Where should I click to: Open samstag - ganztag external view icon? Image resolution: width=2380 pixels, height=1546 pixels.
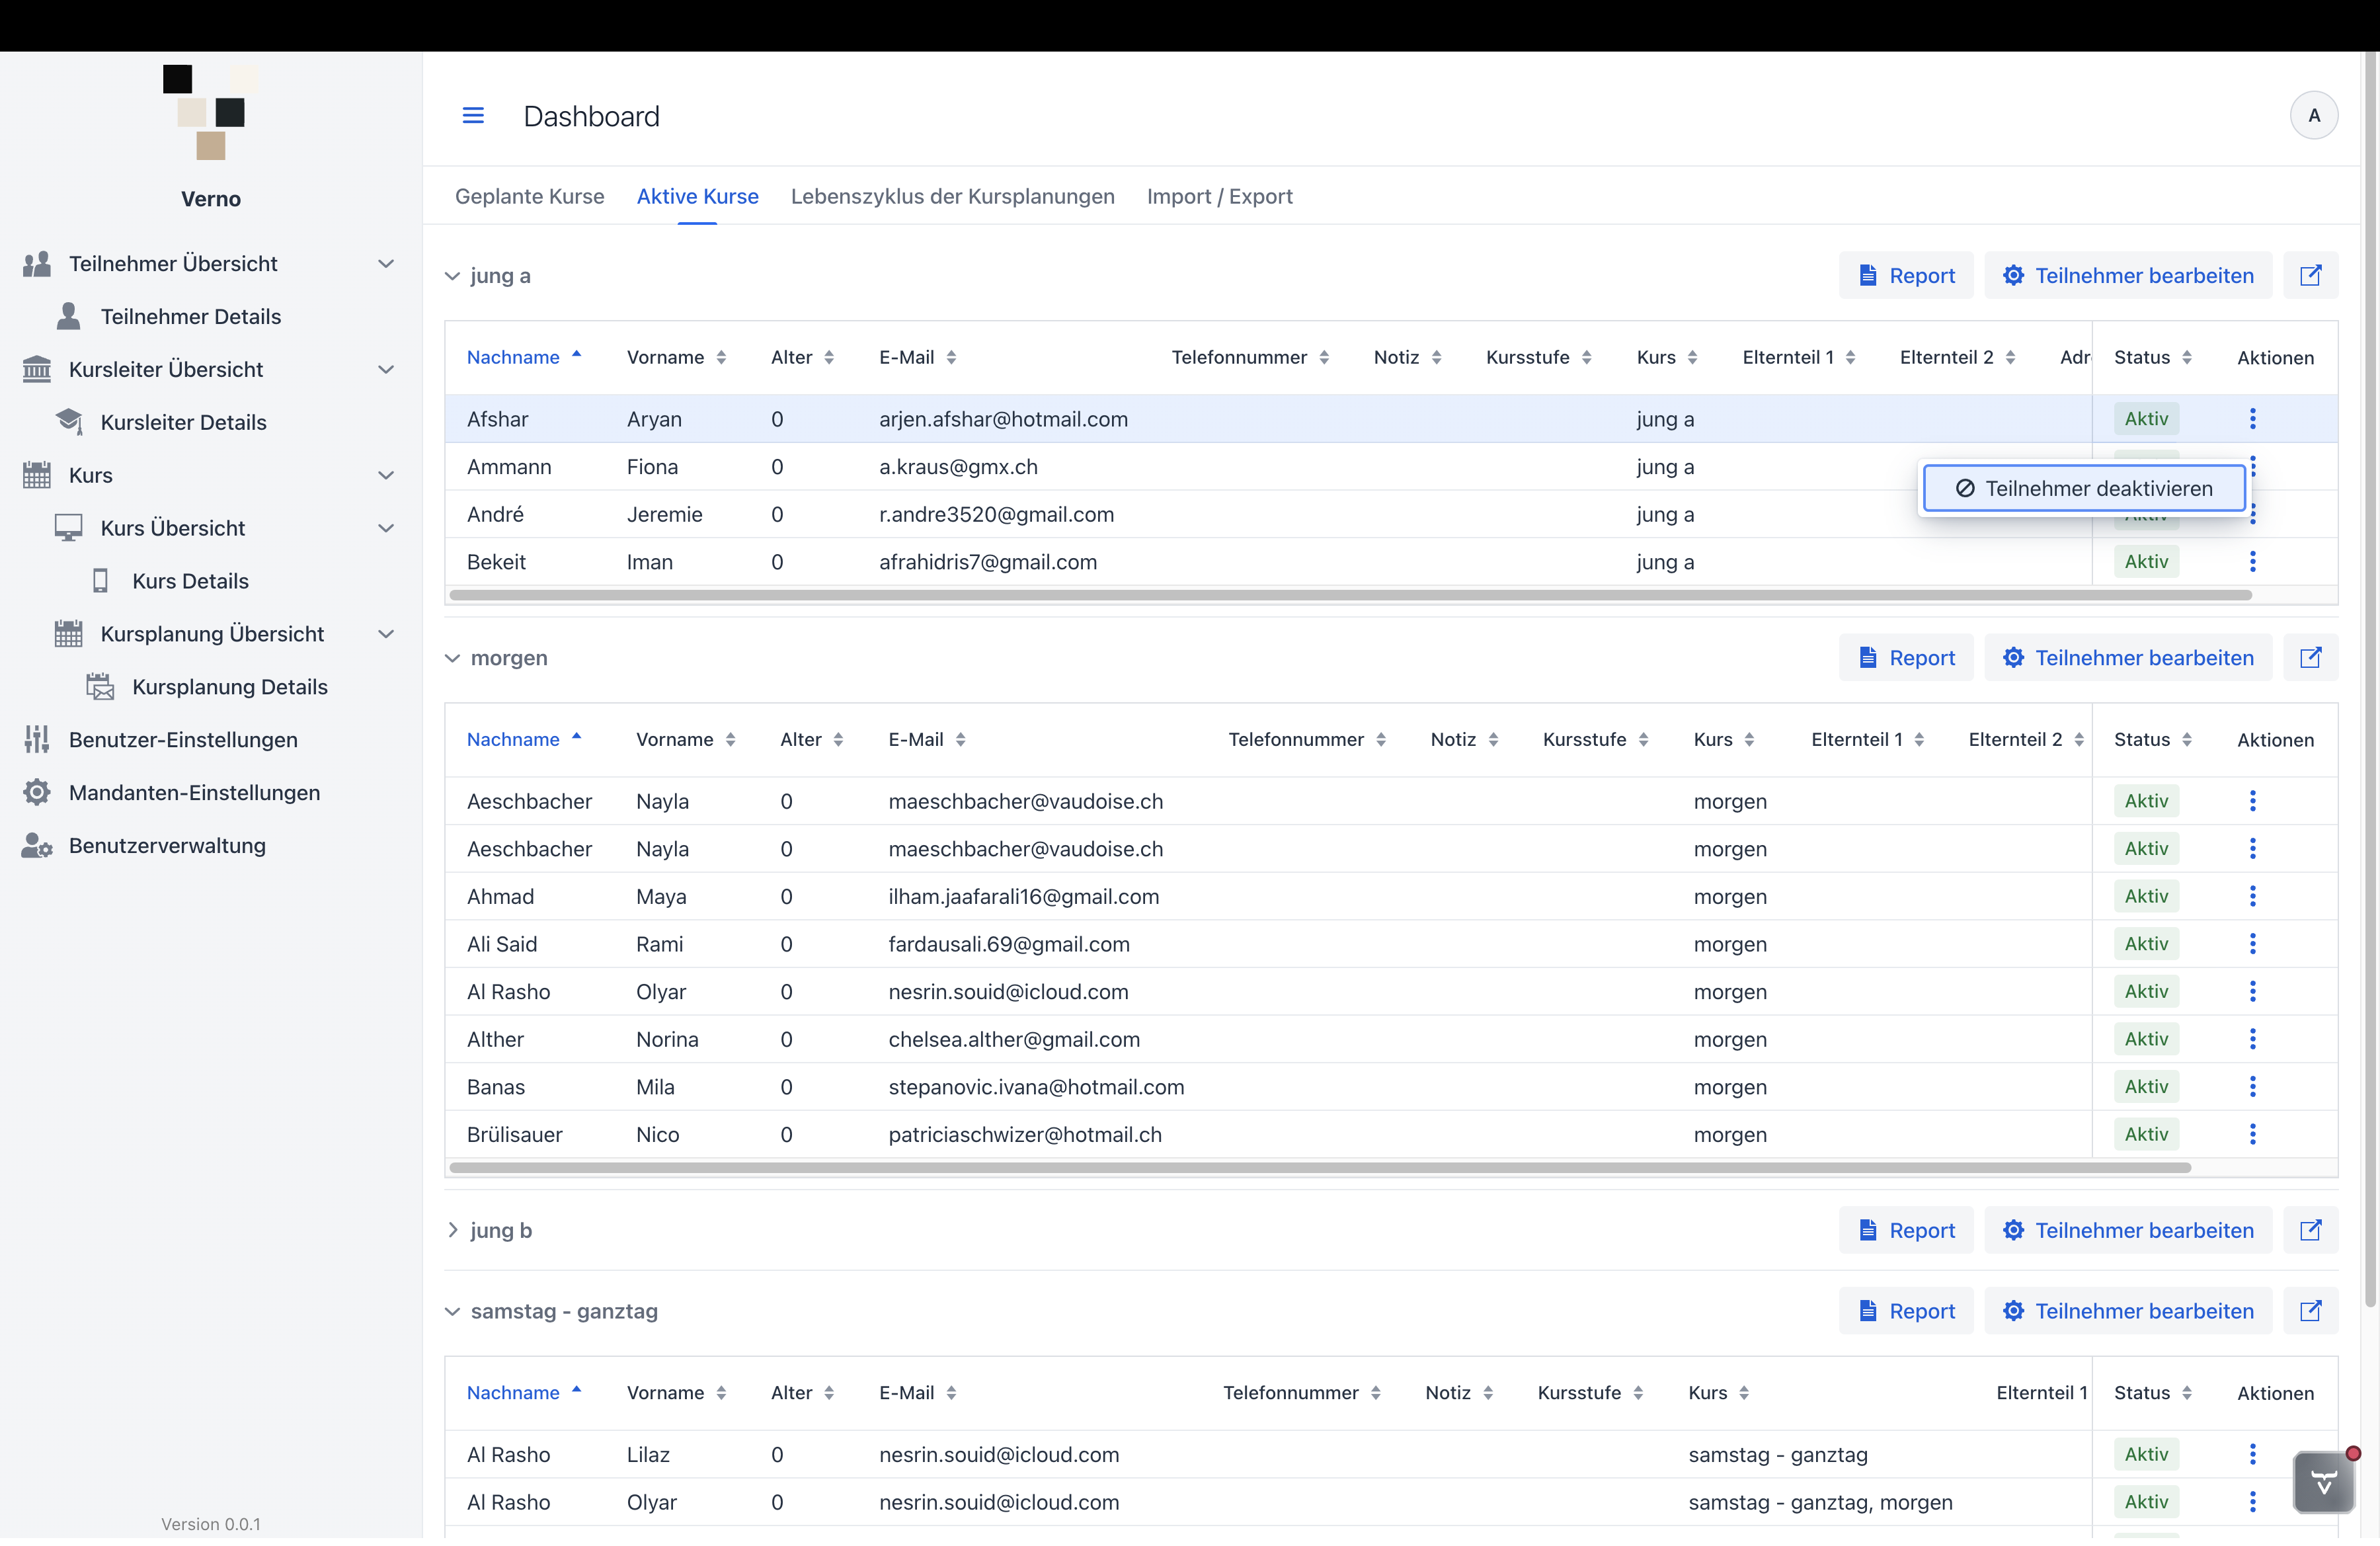click(x=2310, y=1311)
